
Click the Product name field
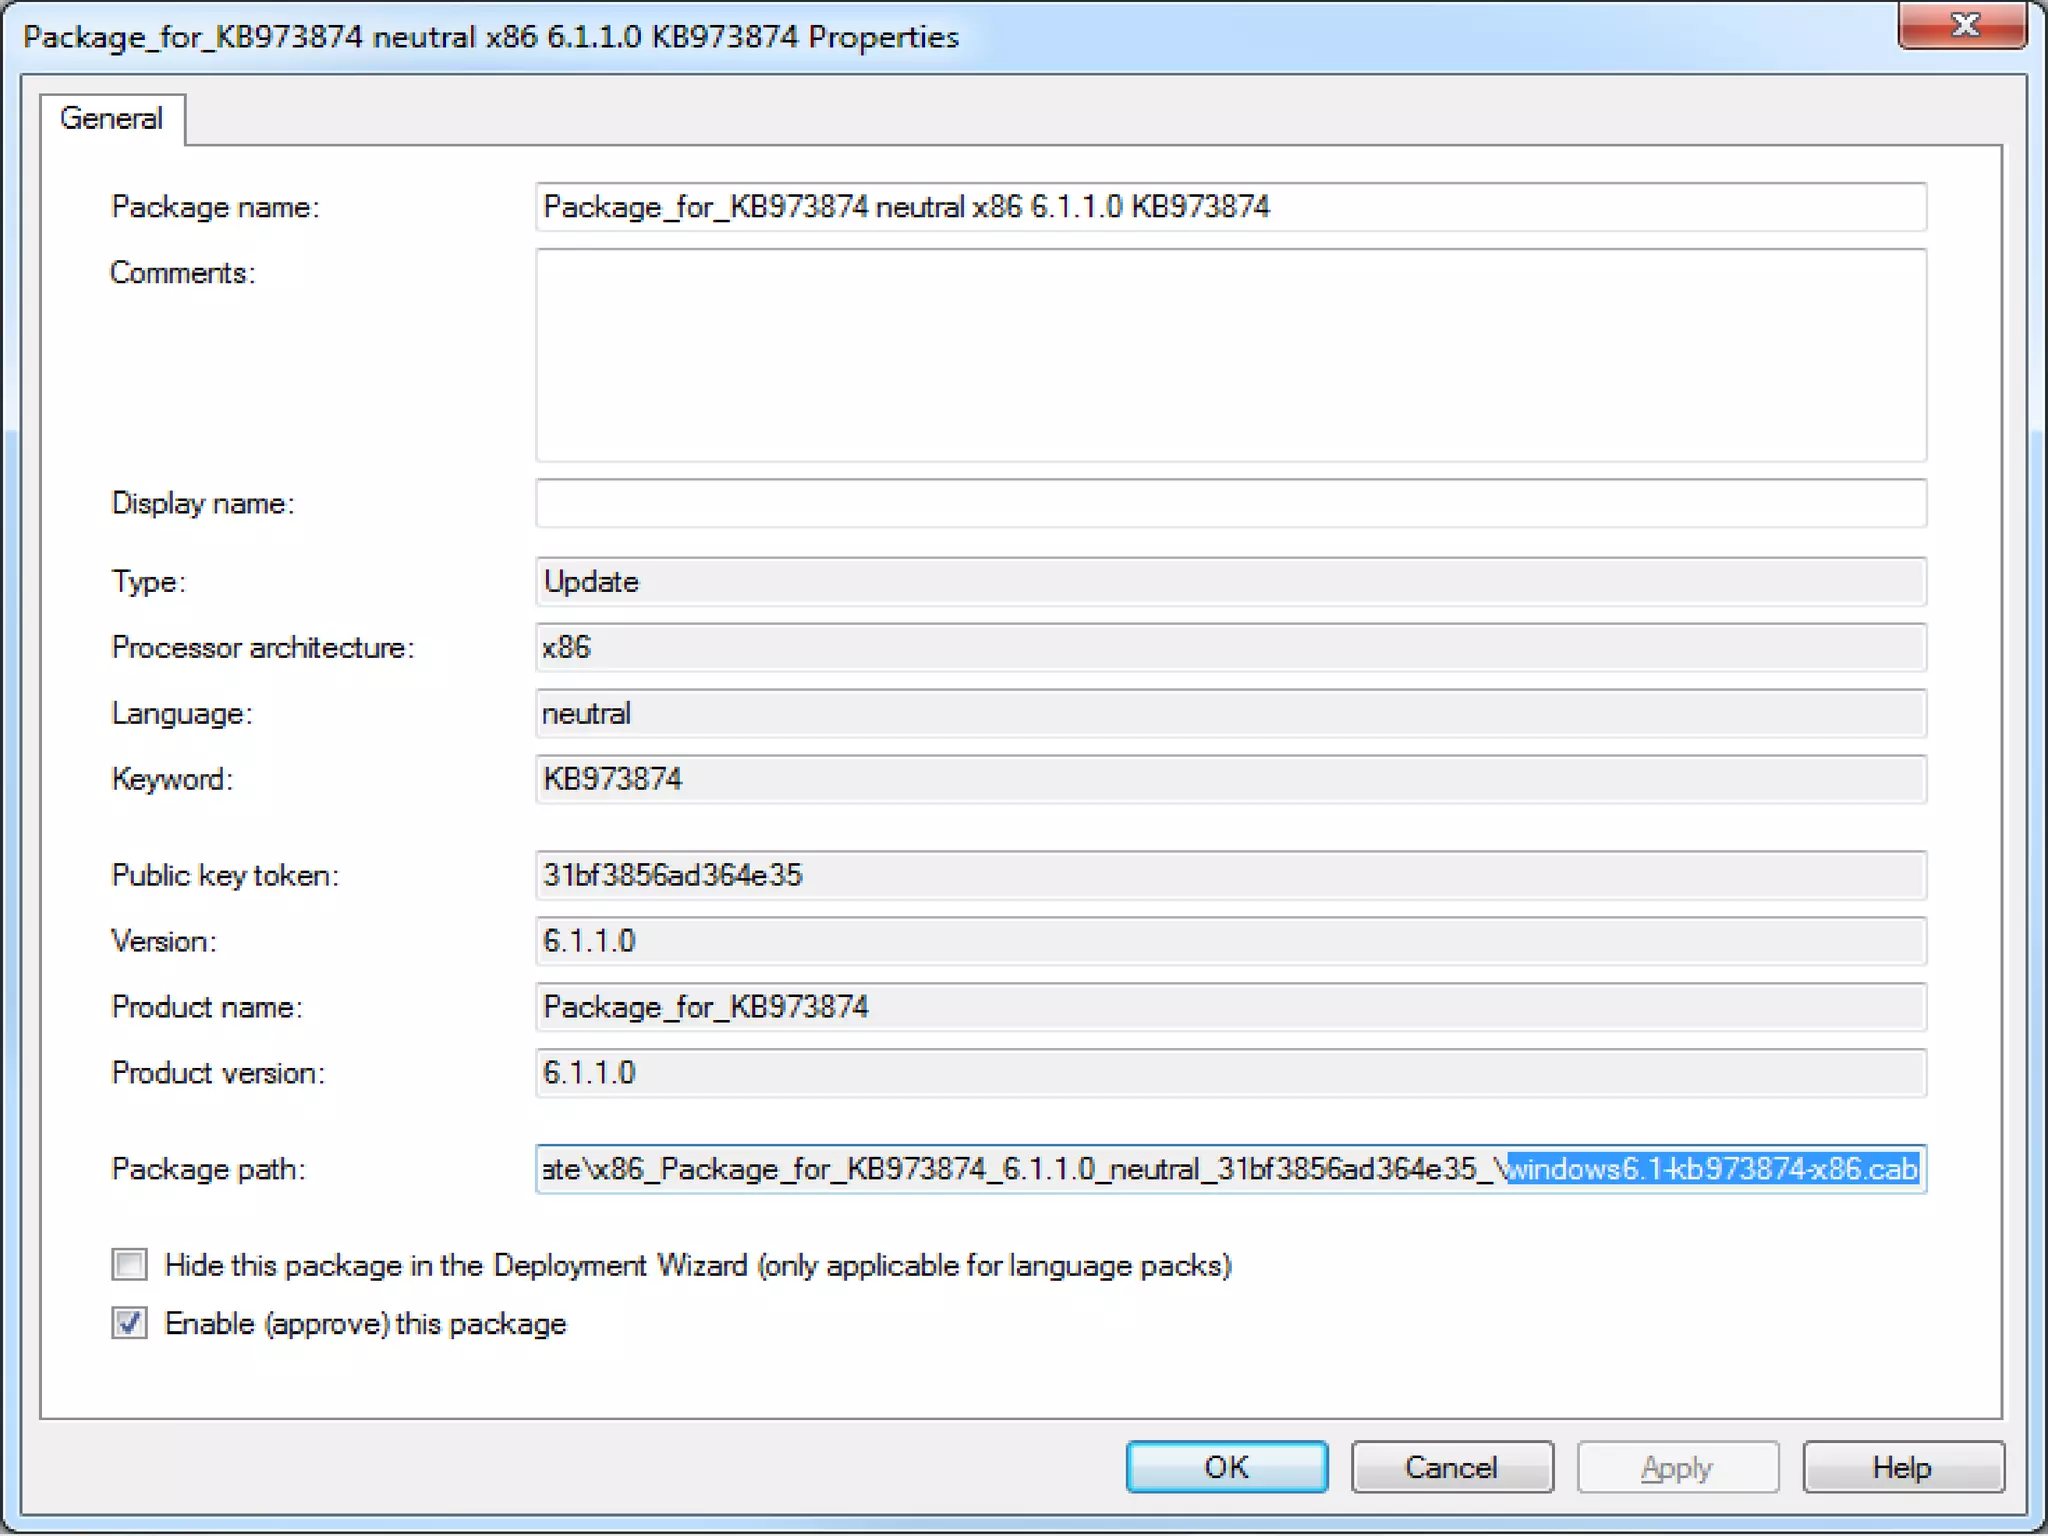click(x=1231, y=1007)
